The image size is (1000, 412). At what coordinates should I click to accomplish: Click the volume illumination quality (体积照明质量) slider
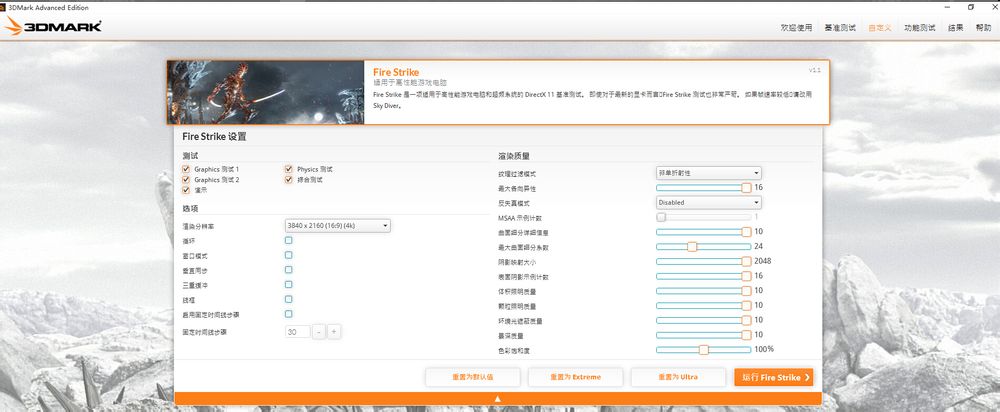pyautogui.click(x=703, y=291)
